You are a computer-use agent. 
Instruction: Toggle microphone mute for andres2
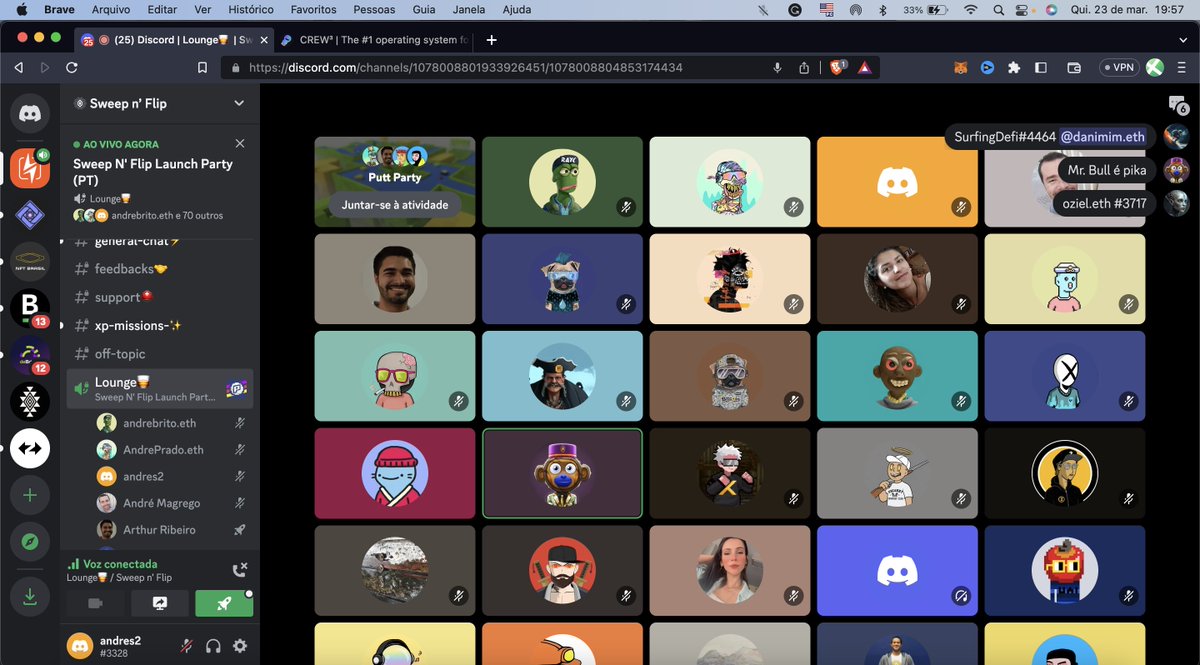pyautogui.click(x=186, y=646)
